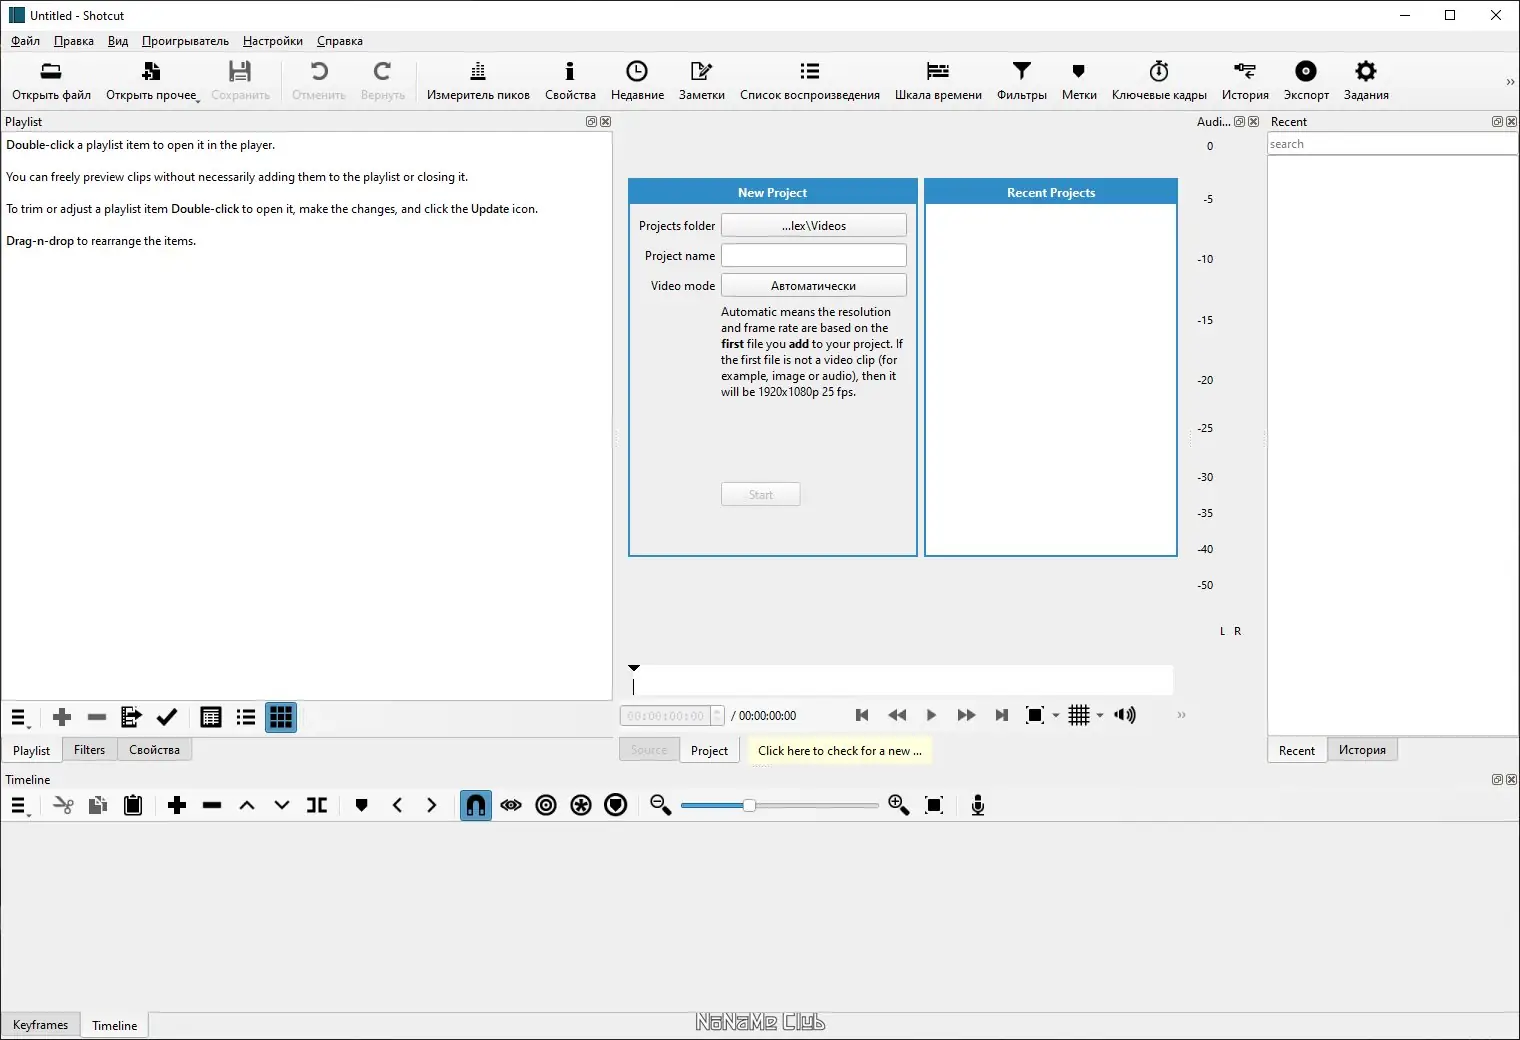Switch to the Свойства tab below playlist
This screenshot has width=1520, height=1040.
[154, 750]
